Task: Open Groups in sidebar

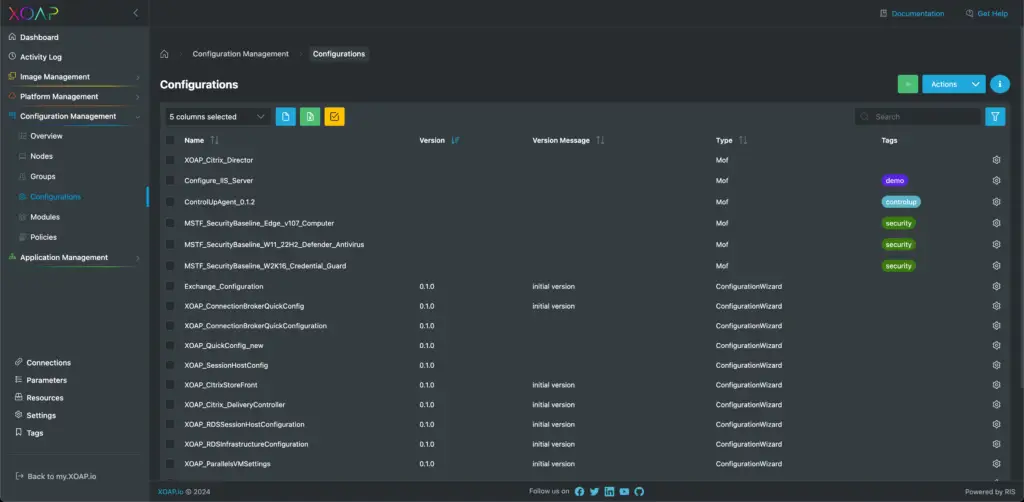Action: [42, 177]
